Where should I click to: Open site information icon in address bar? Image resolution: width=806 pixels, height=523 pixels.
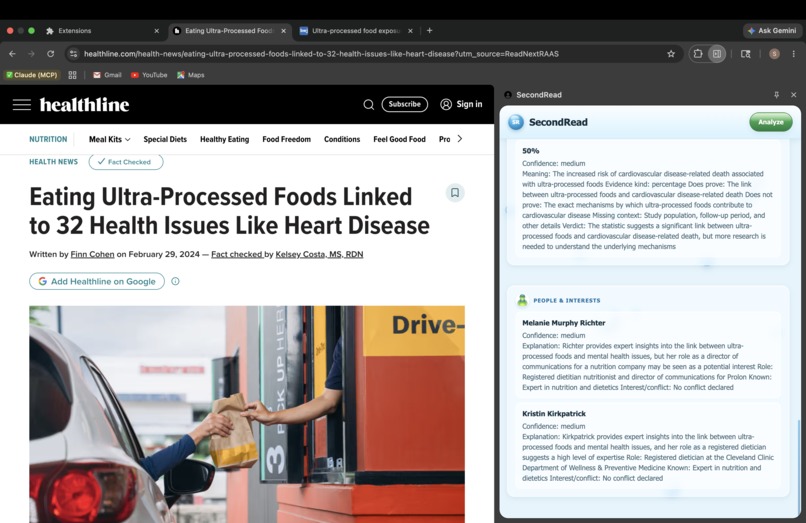coord(74,53)
